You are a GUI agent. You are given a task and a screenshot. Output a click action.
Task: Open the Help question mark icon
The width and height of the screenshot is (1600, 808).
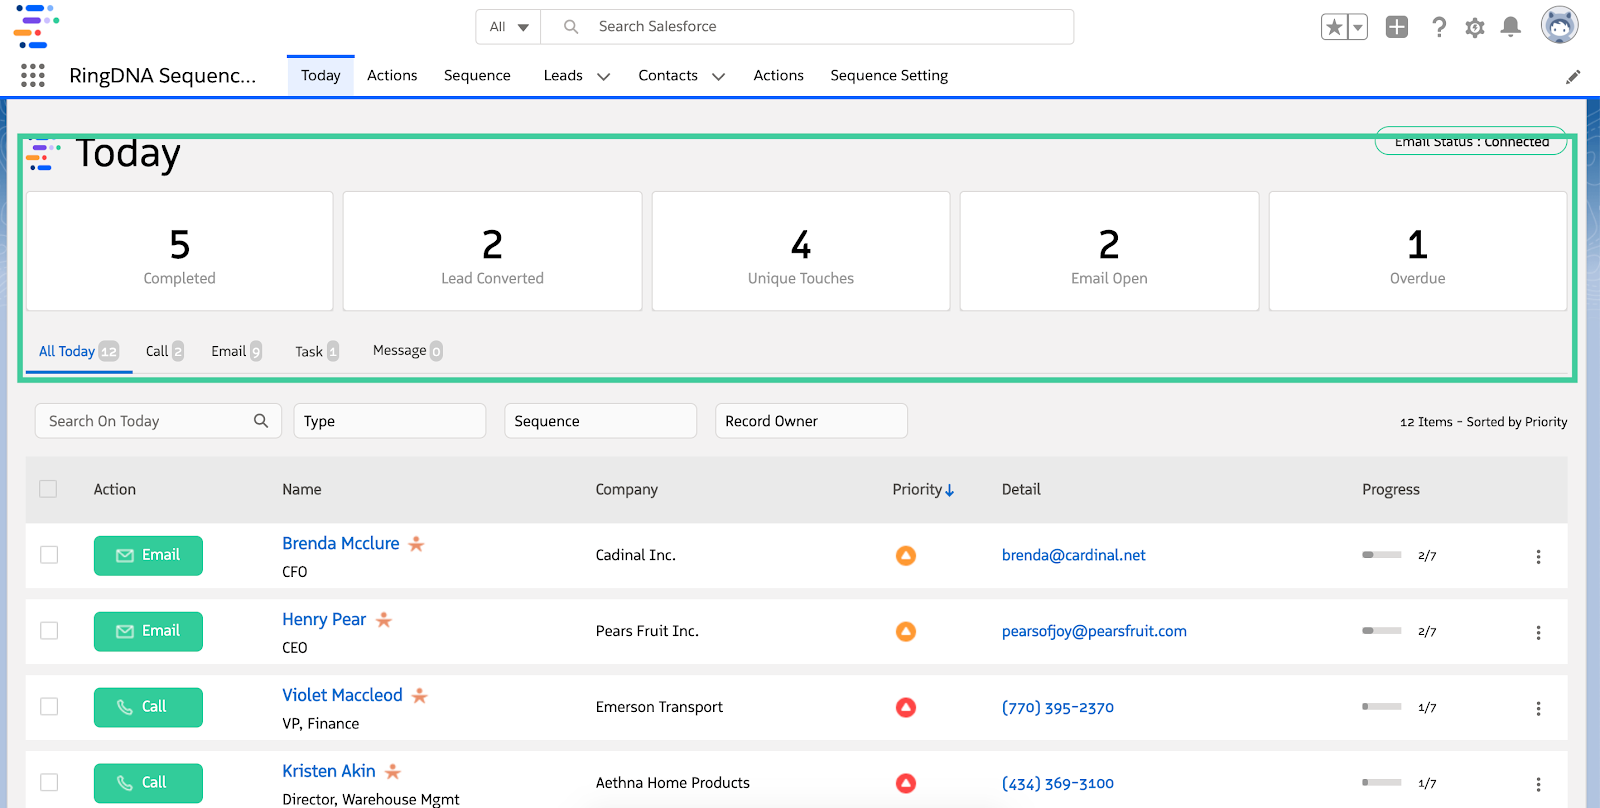tap(1439, 27)
